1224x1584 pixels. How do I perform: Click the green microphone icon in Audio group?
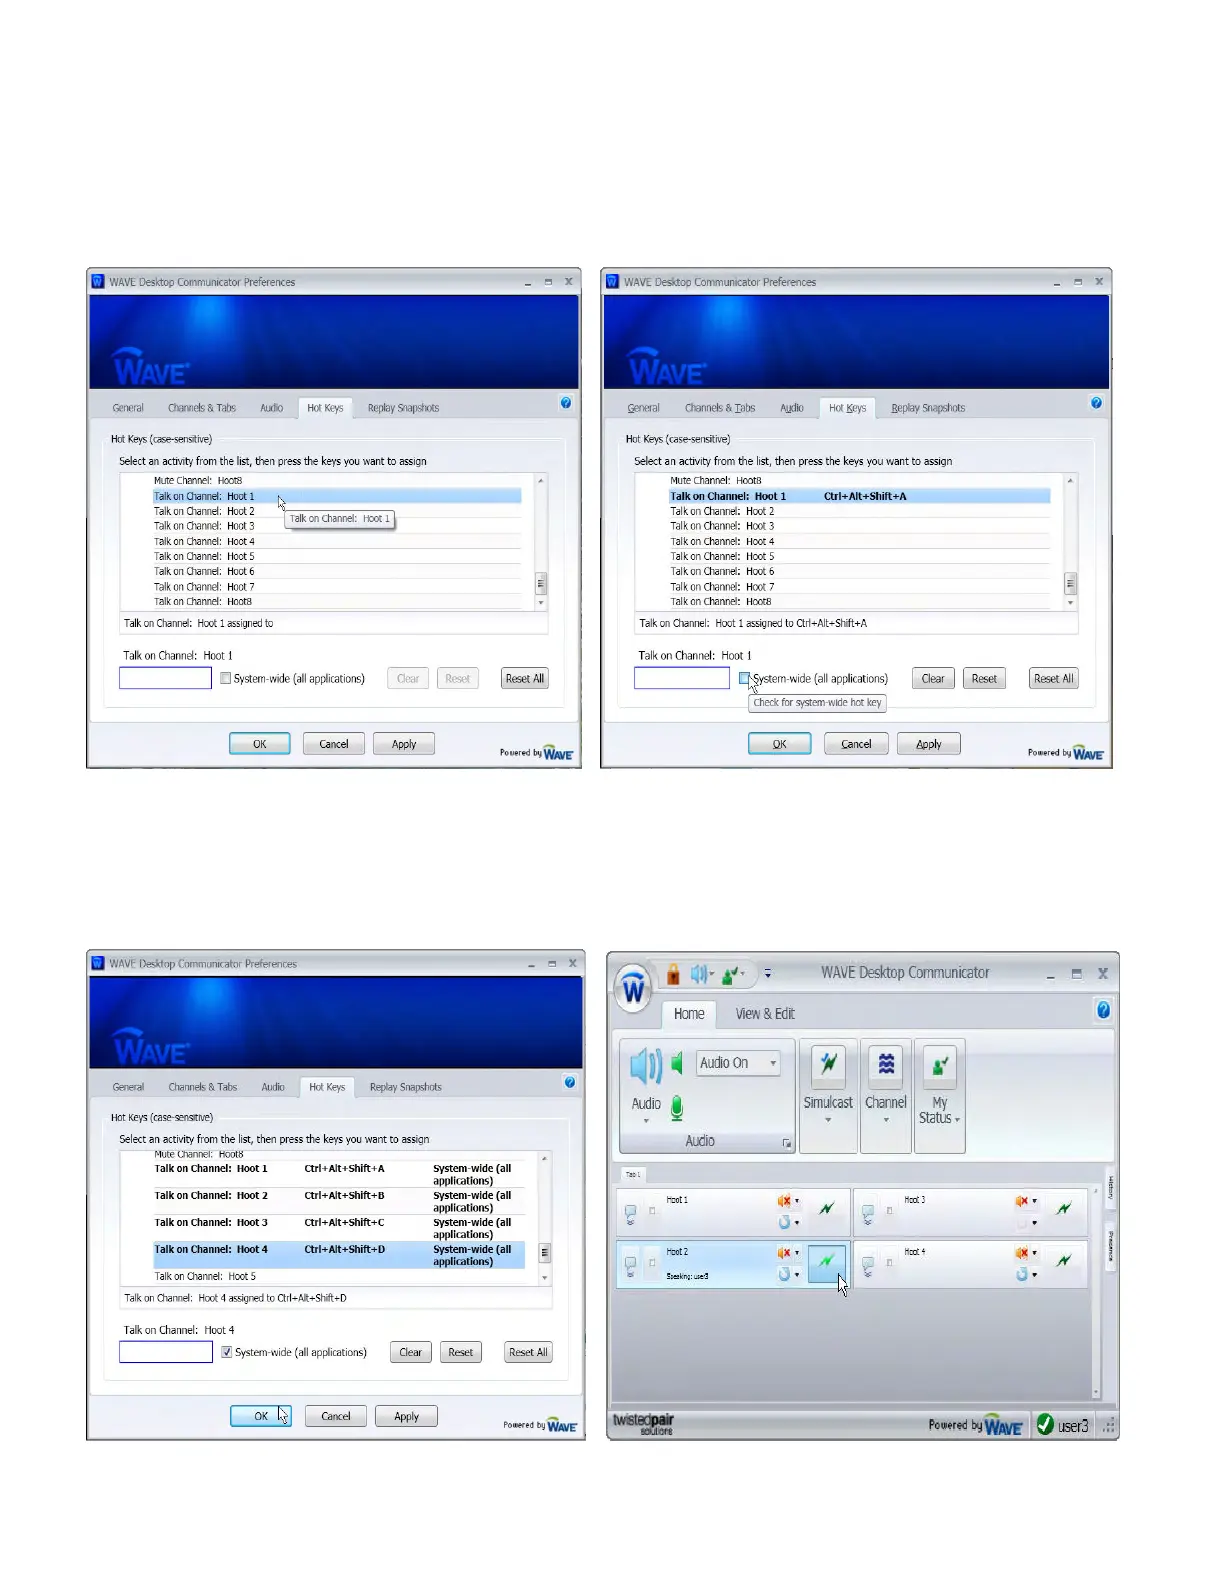pos(677,1107)
